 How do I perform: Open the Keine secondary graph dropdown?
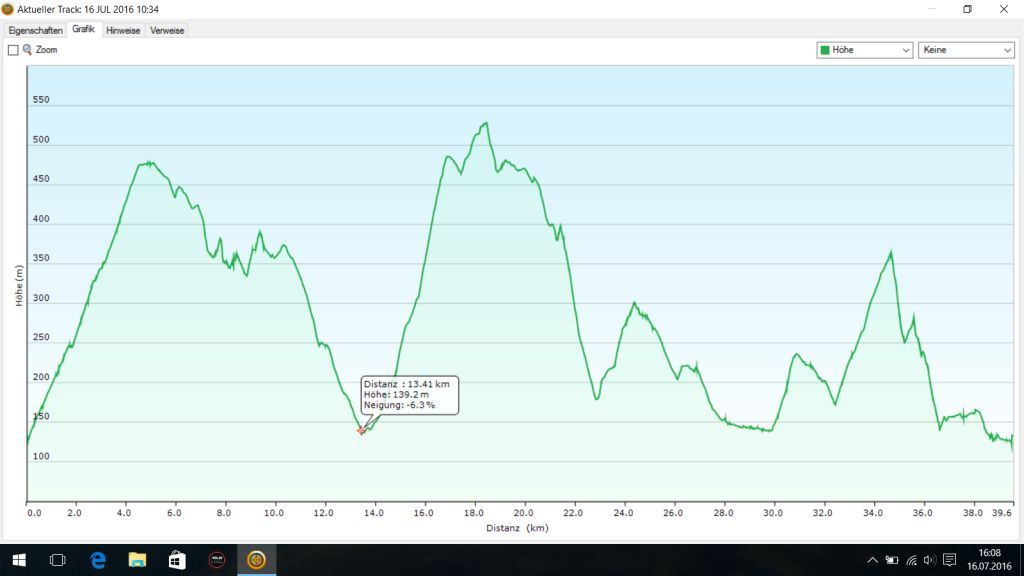tap(965, 50)
